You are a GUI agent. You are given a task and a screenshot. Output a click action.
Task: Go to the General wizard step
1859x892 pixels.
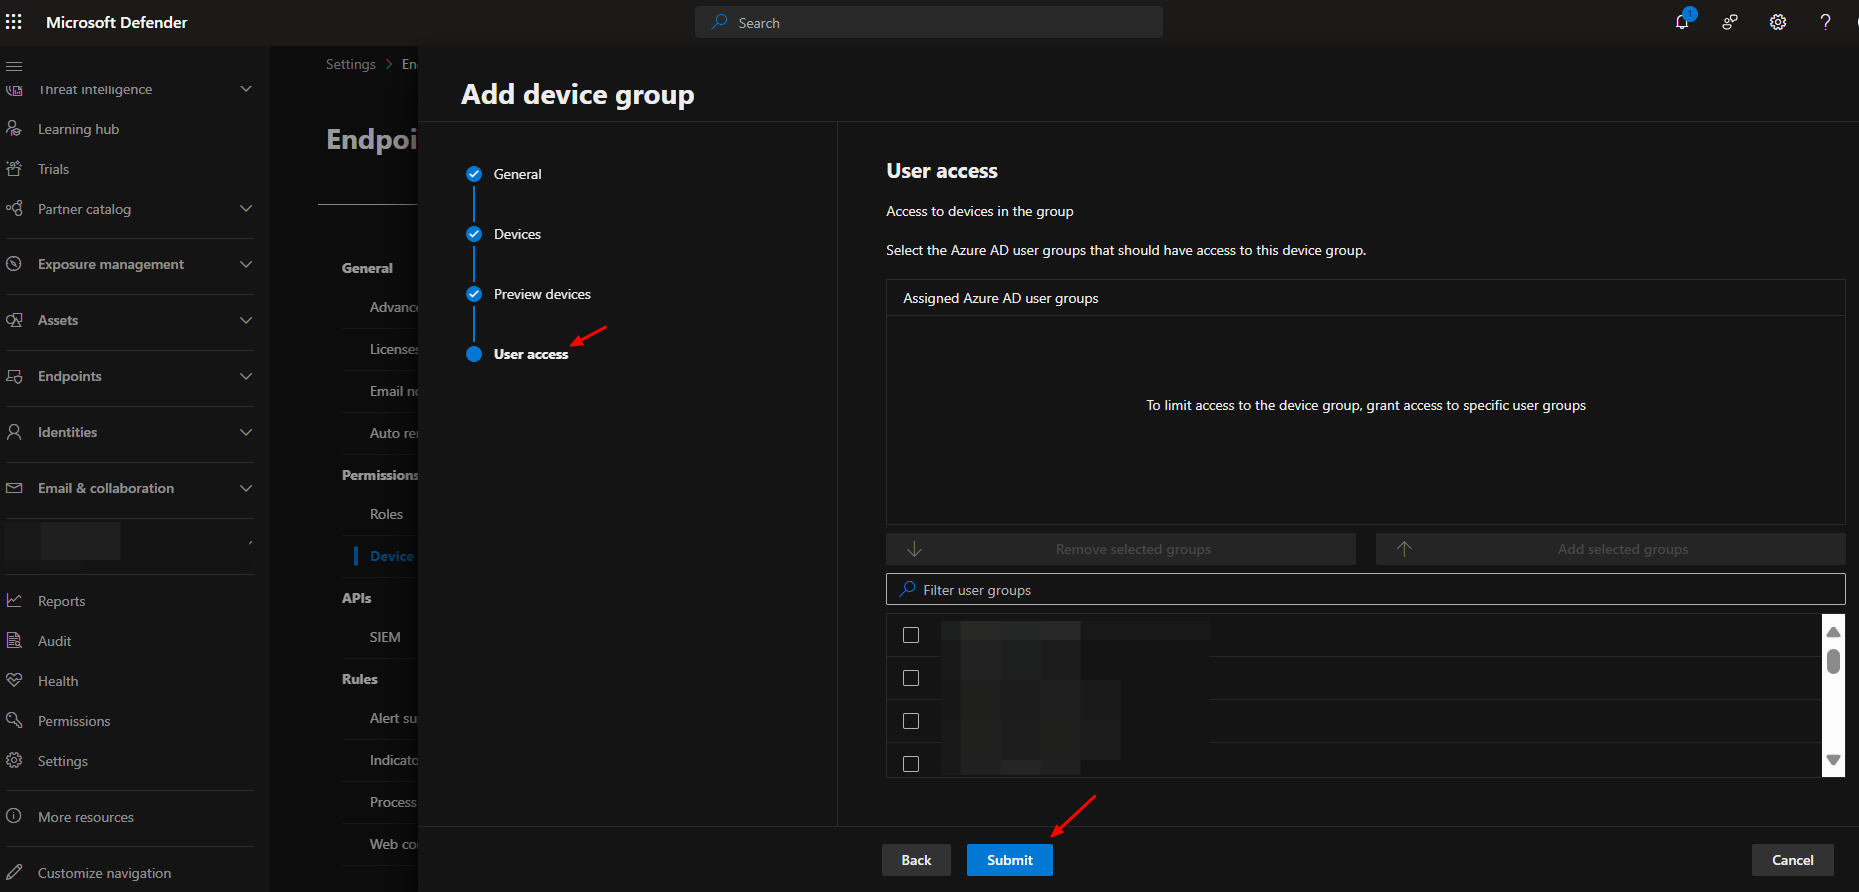(x=504, y=174)
